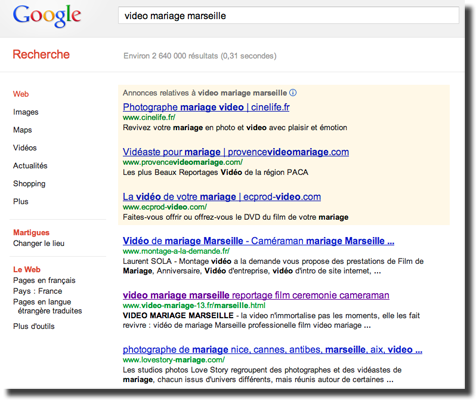
Task: Click Faites-vous offrir ou offrez-vous description
Action: (x=235, y=217)
